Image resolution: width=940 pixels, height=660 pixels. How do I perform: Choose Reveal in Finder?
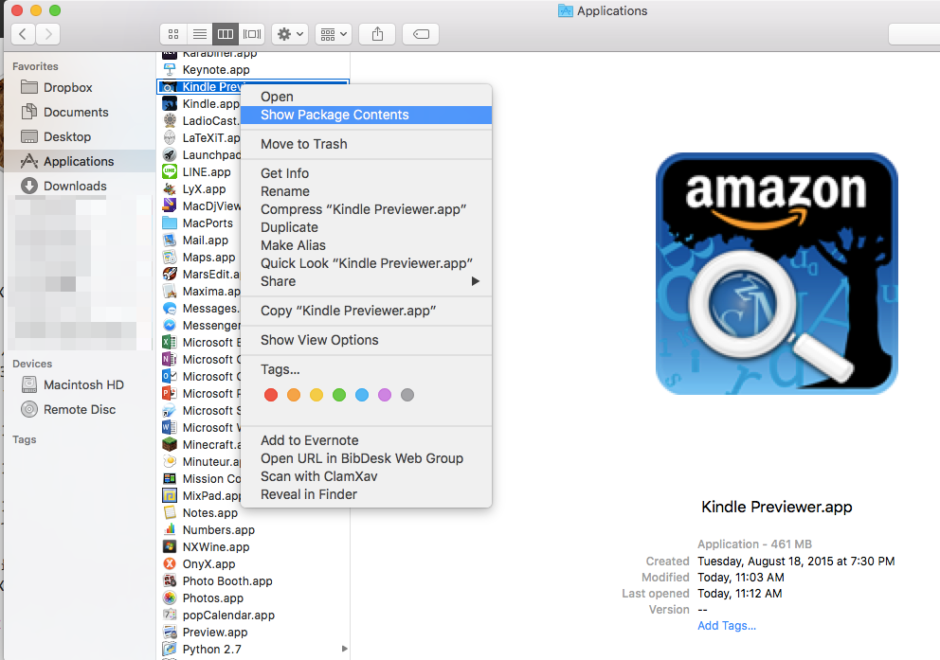(366, 495)
